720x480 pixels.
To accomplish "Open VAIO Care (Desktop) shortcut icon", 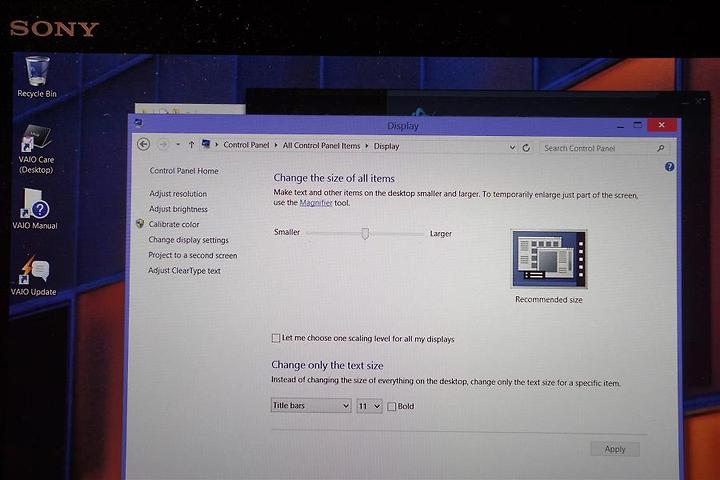I will click(x=36, y=148).
